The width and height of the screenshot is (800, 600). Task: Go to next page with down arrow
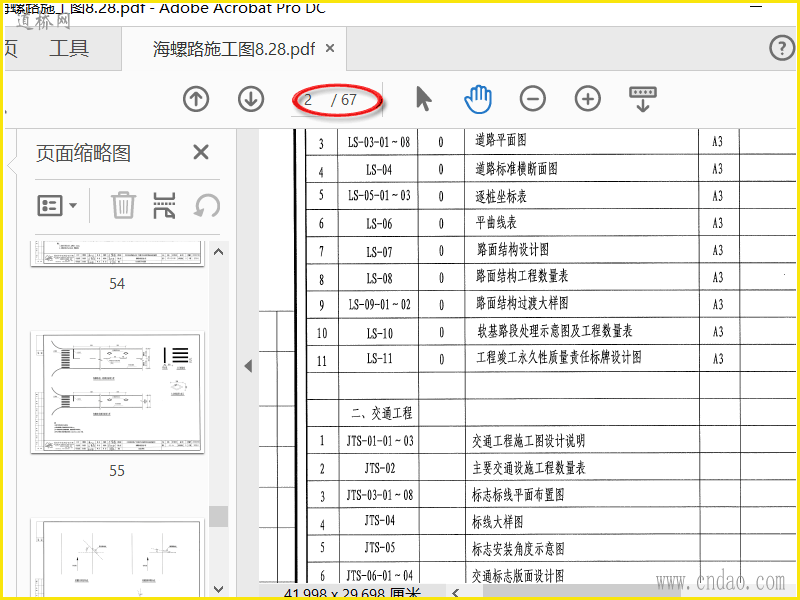[x=251, y=99]
